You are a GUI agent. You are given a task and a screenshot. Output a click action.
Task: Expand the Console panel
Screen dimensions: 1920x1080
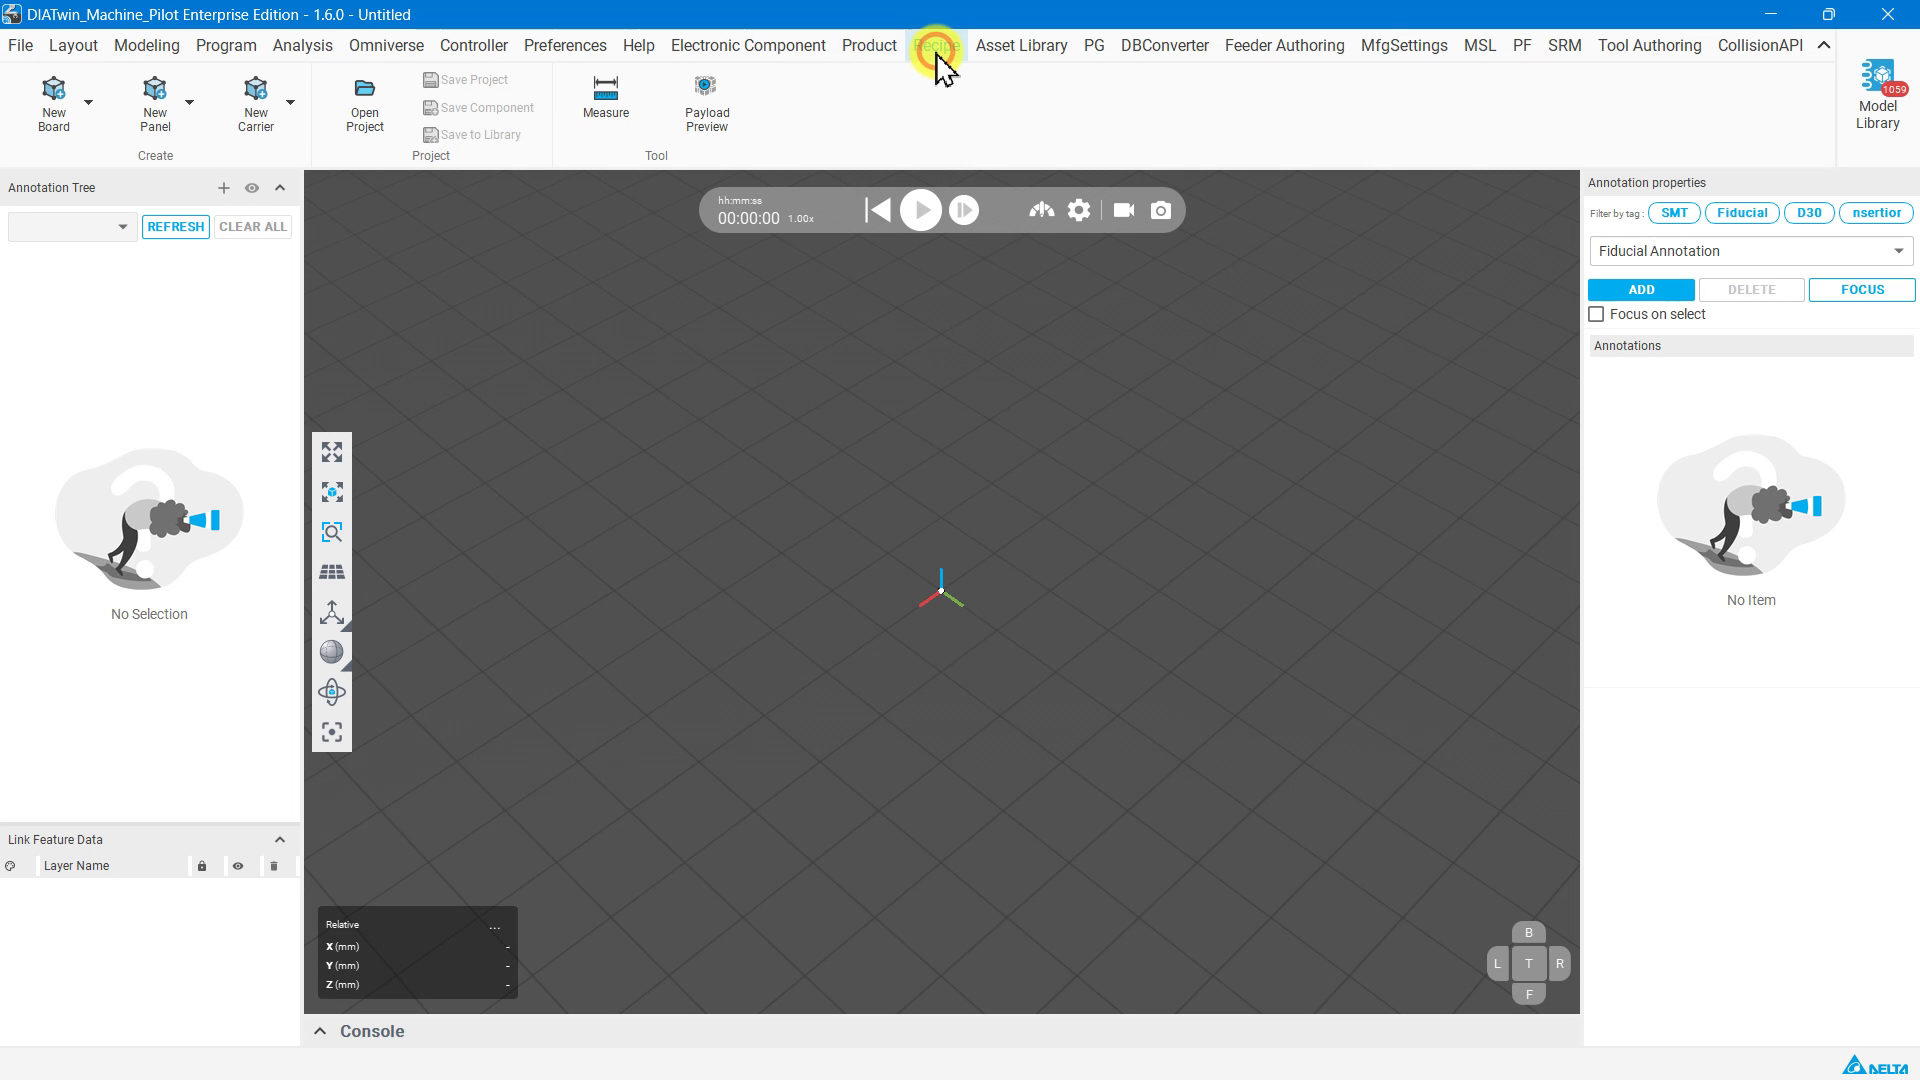320,1031
